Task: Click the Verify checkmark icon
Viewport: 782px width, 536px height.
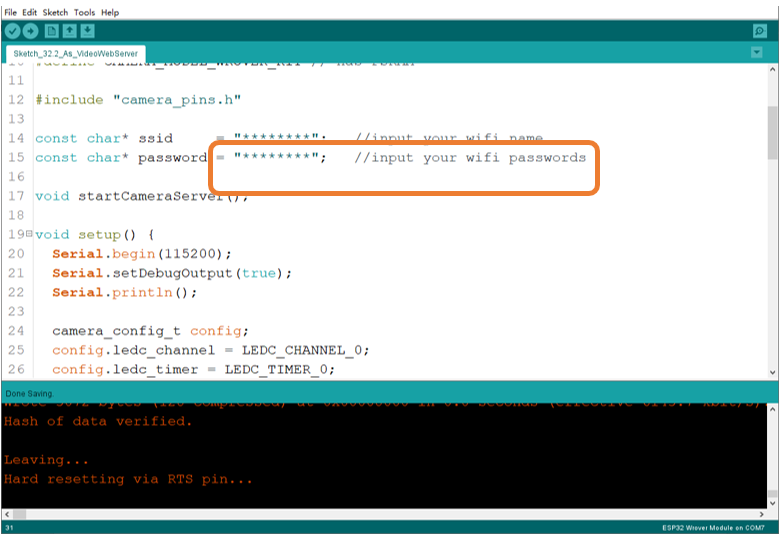Action: pyautogui.click(x=12, y=31)
